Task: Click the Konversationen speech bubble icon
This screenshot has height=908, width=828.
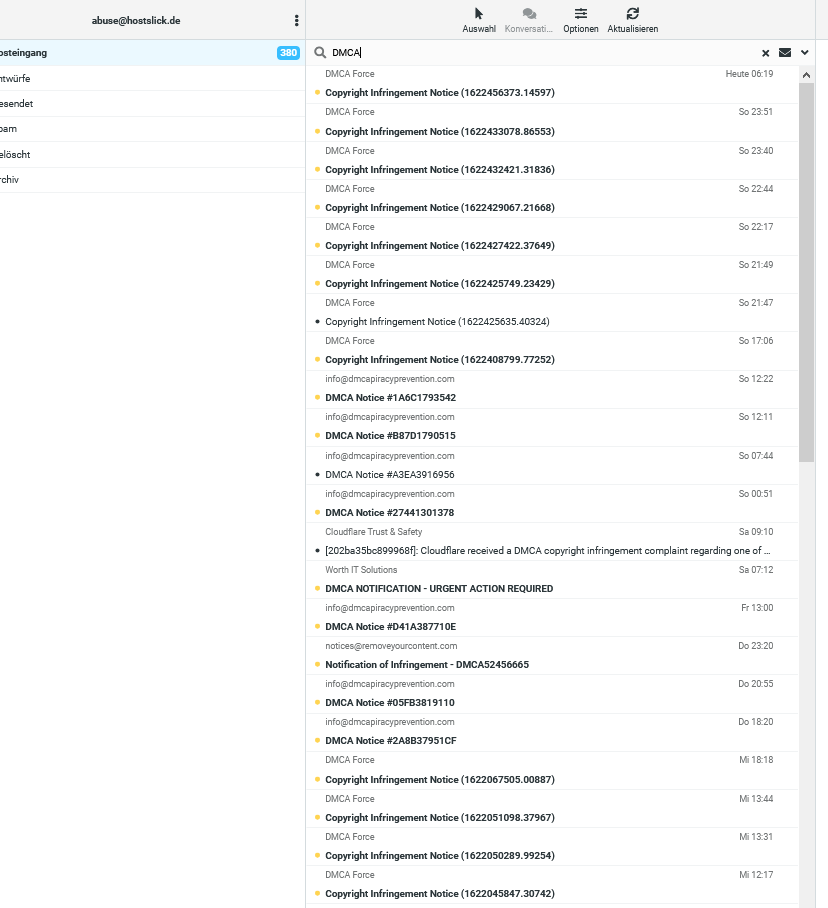Action: click(529, 13)
